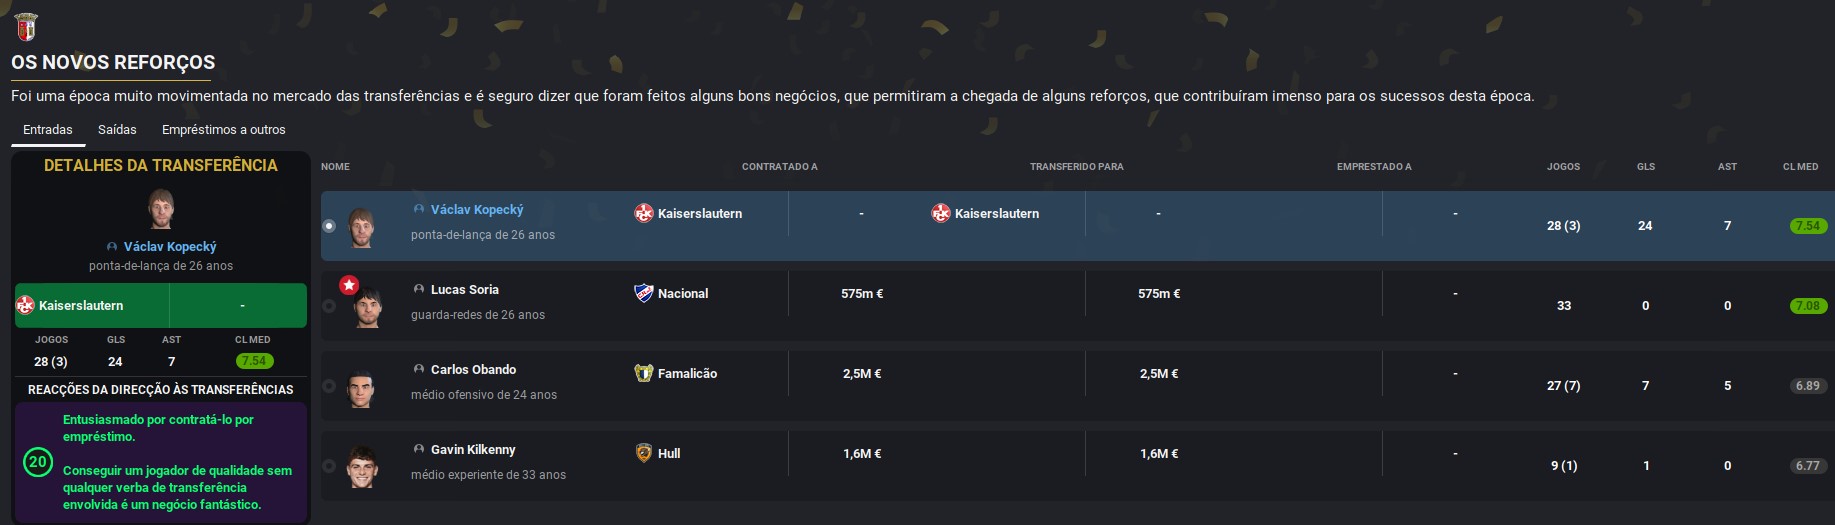Click Kaiserslautern badge in Transferido Para column

941,213
